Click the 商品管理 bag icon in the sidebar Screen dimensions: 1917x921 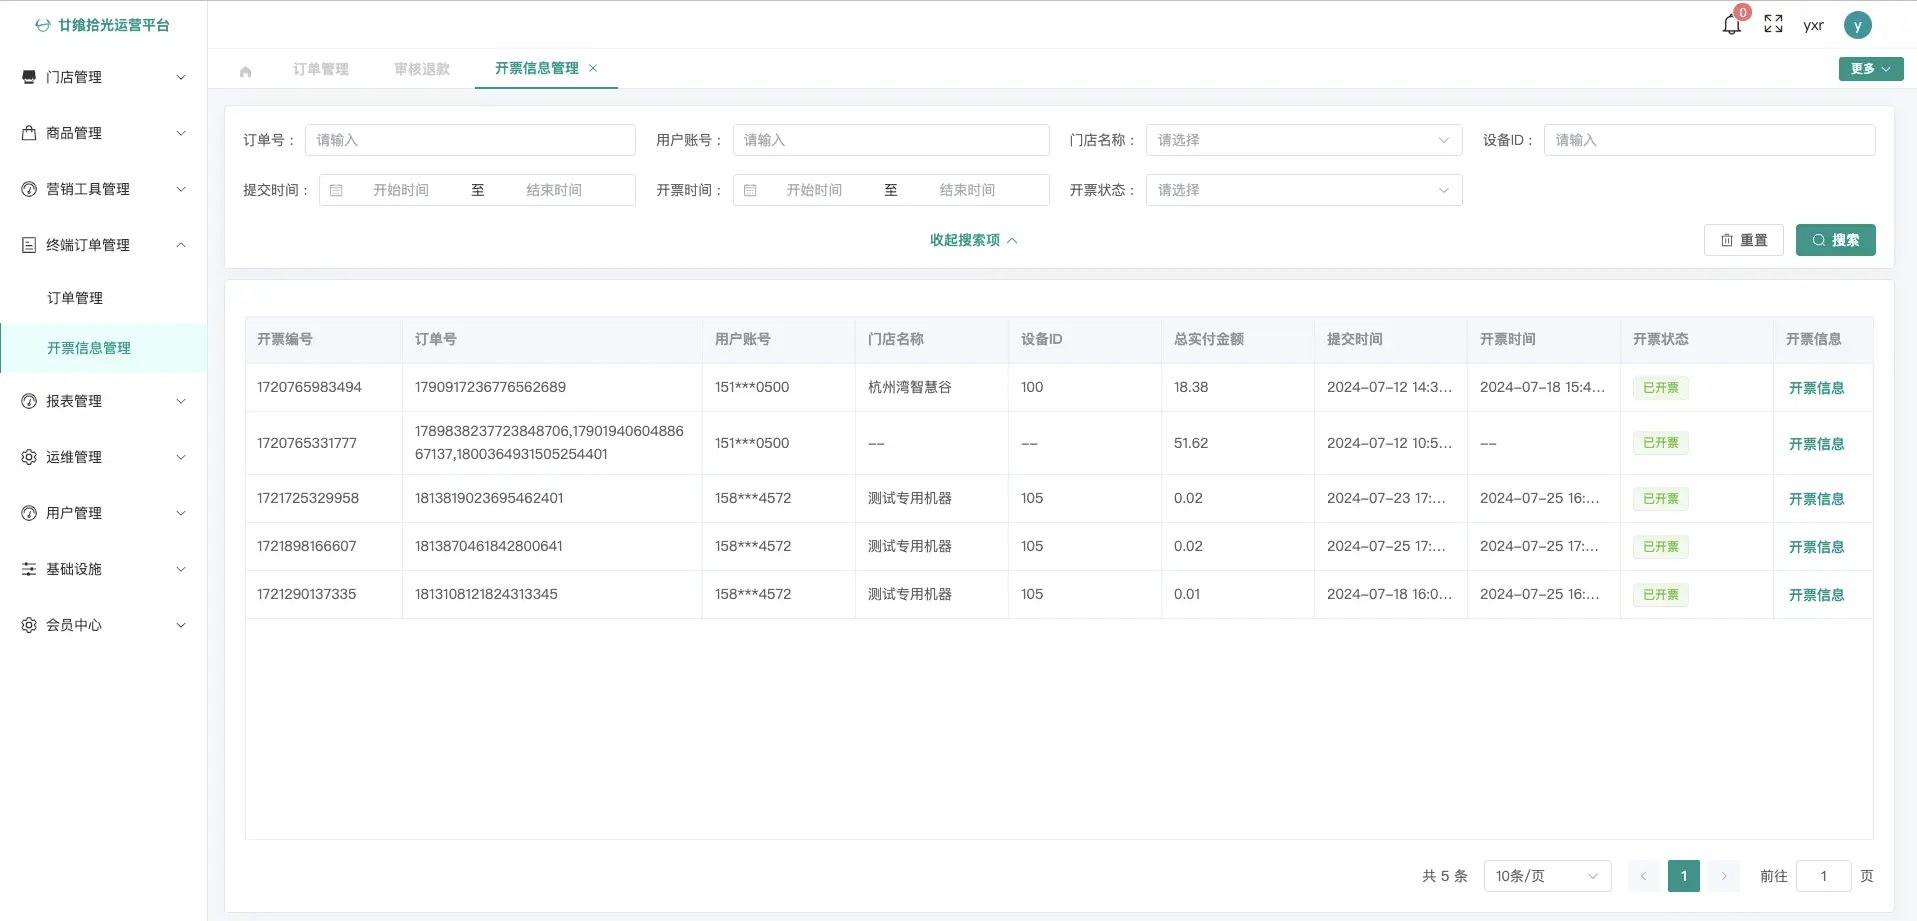29,133
